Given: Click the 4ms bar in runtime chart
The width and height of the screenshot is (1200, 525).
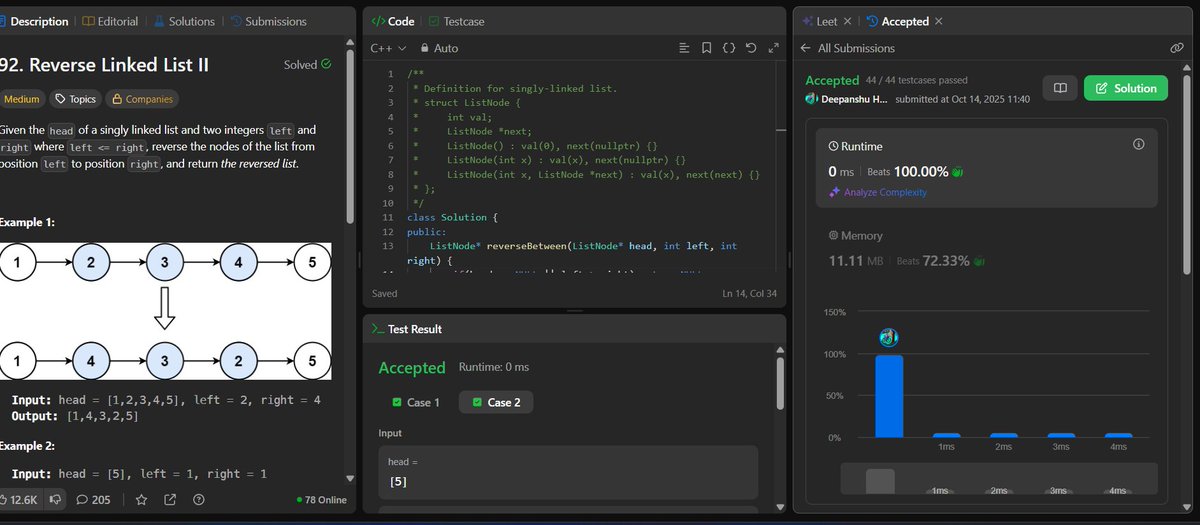Looking at the screenshot, I should click(x=1119, y=435).
